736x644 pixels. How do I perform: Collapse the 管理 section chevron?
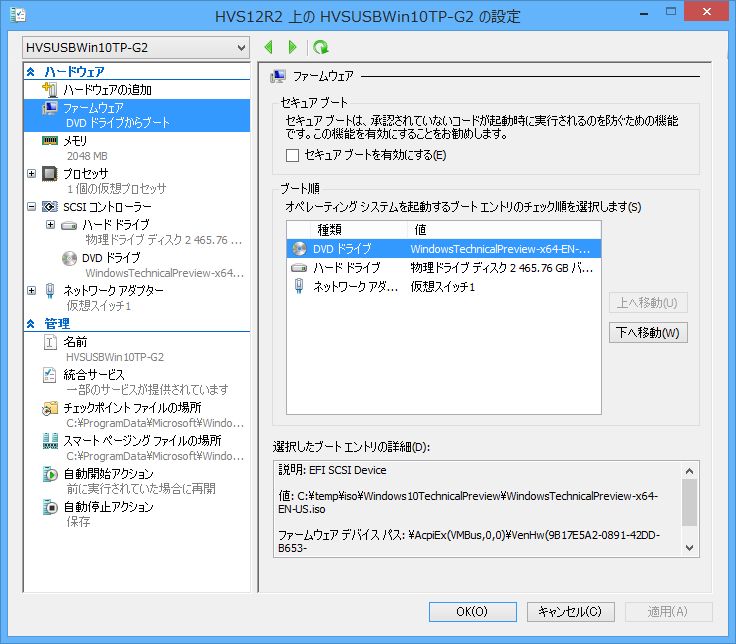coord(31,323)
